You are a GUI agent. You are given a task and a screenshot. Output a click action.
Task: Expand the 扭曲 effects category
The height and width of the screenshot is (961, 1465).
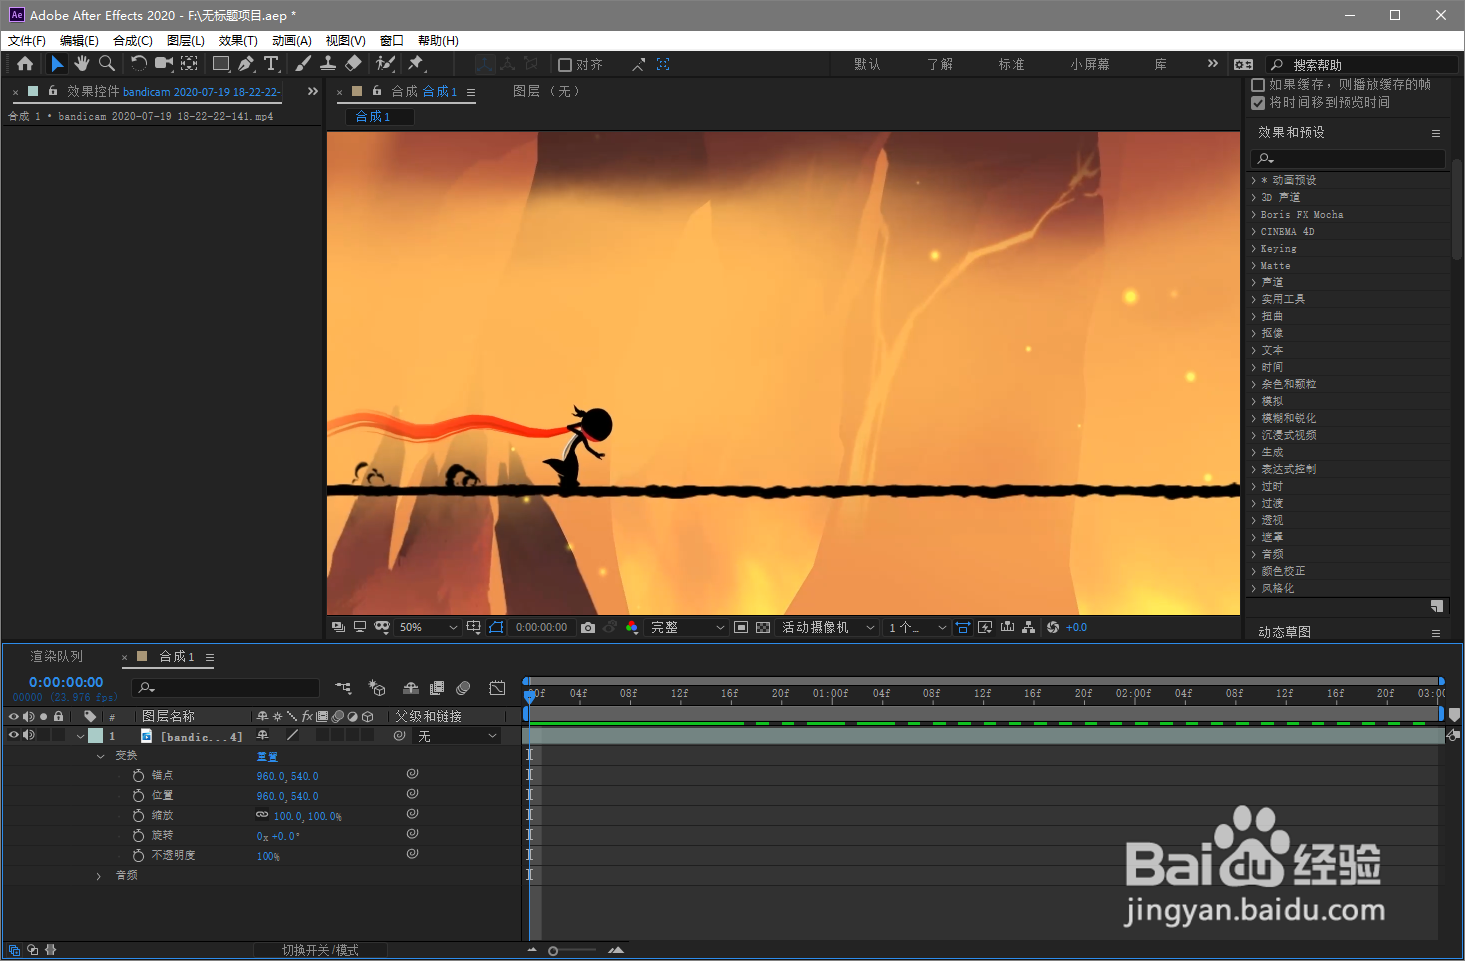point(1253,316)
